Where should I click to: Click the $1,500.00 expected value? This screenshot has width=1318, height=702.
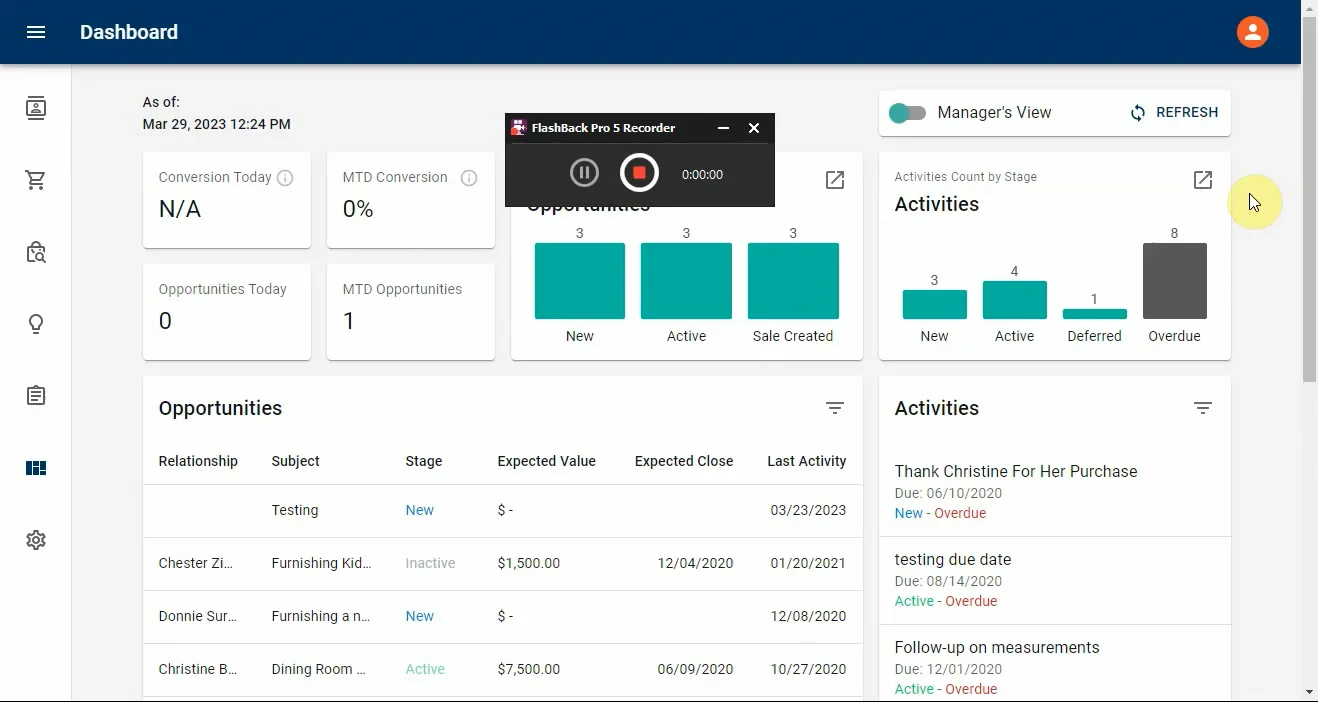click(528, 563)
